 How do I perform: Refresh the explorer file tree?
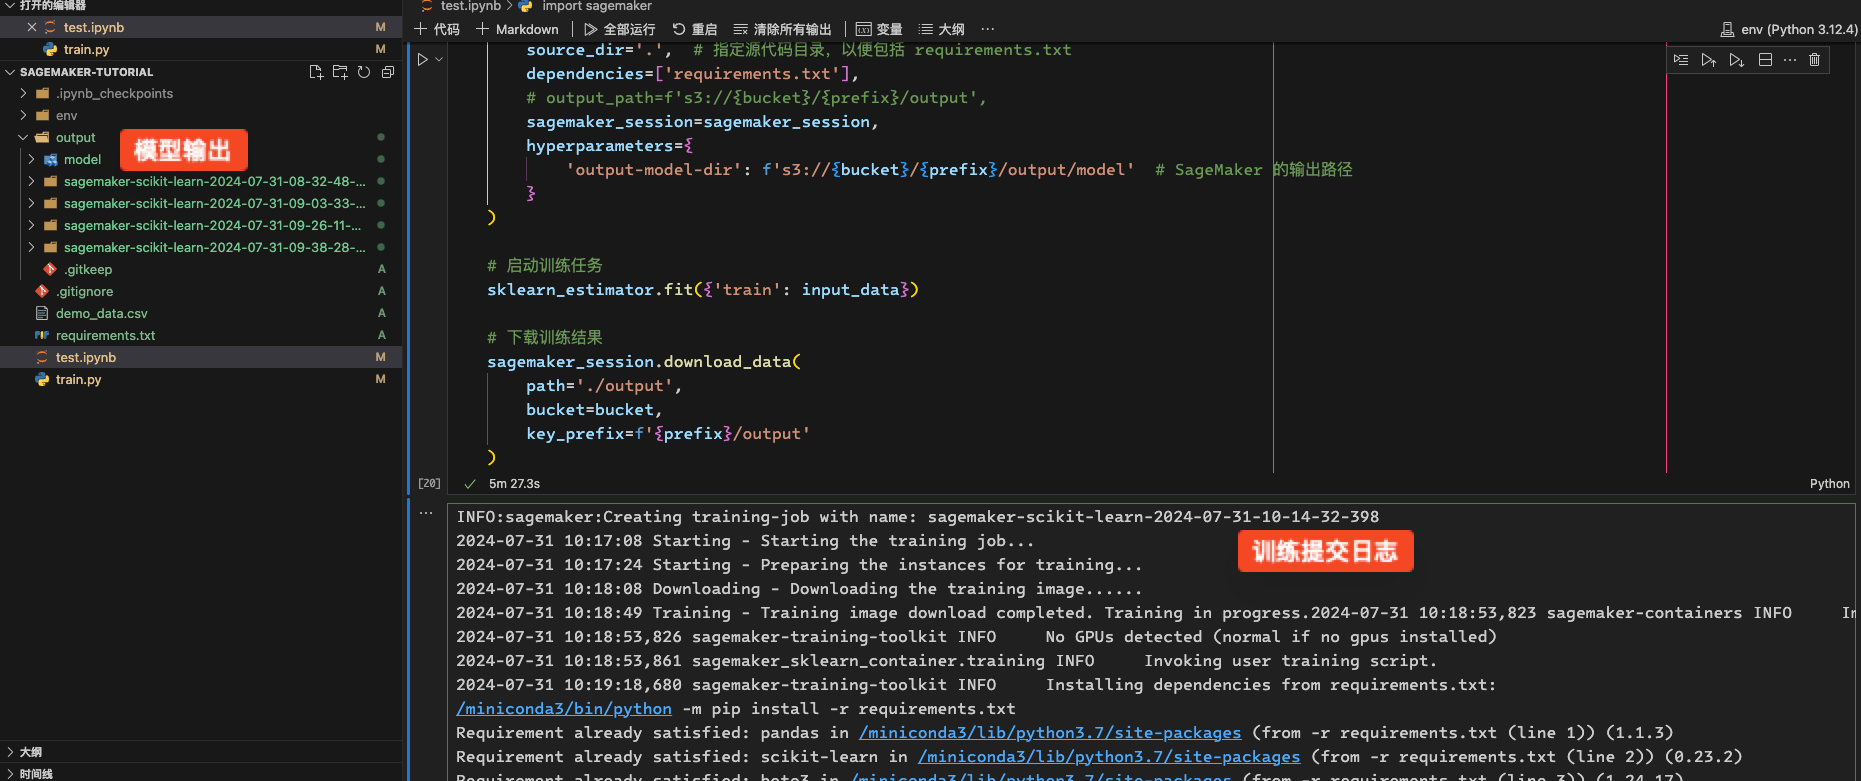364,72
